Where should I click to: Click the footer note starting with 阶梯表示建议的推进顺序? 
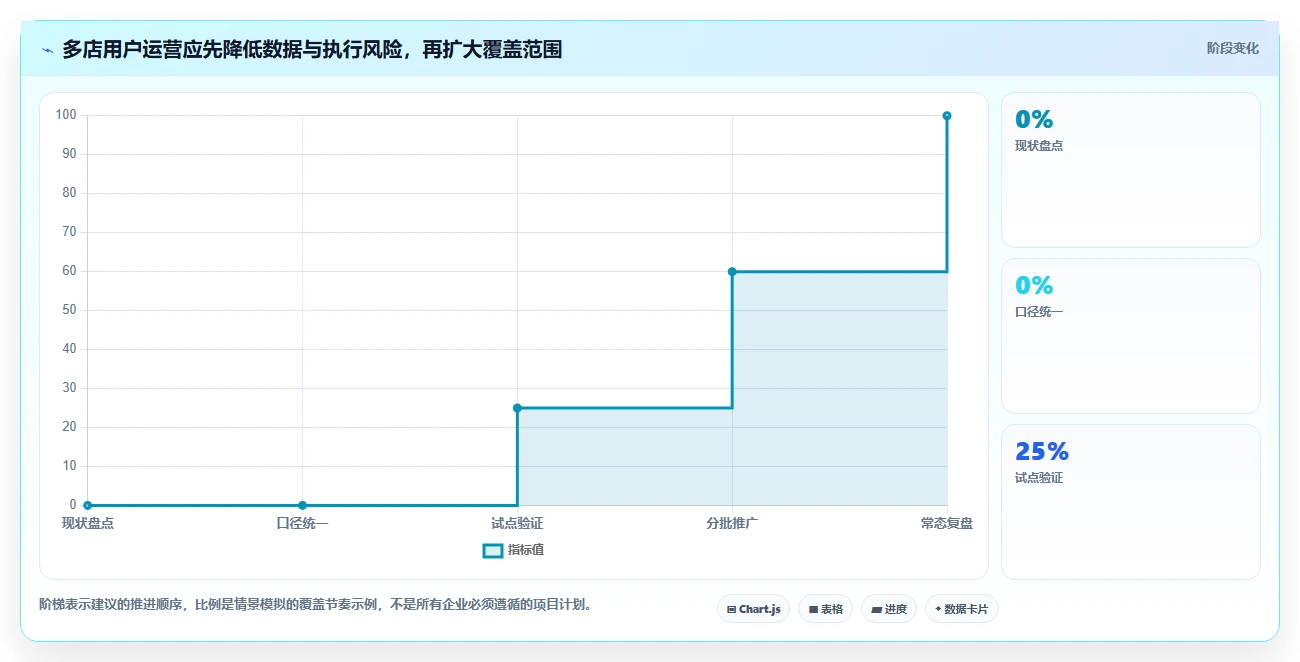315,604
